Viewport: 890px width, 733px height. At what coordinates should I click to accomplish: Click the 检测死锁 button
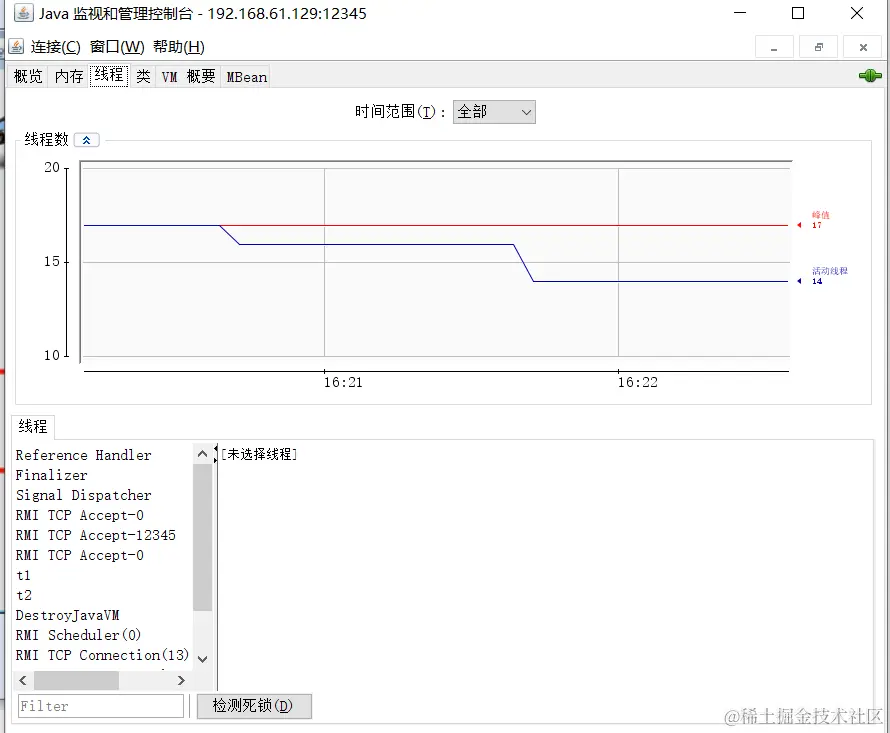coord(254,706)
